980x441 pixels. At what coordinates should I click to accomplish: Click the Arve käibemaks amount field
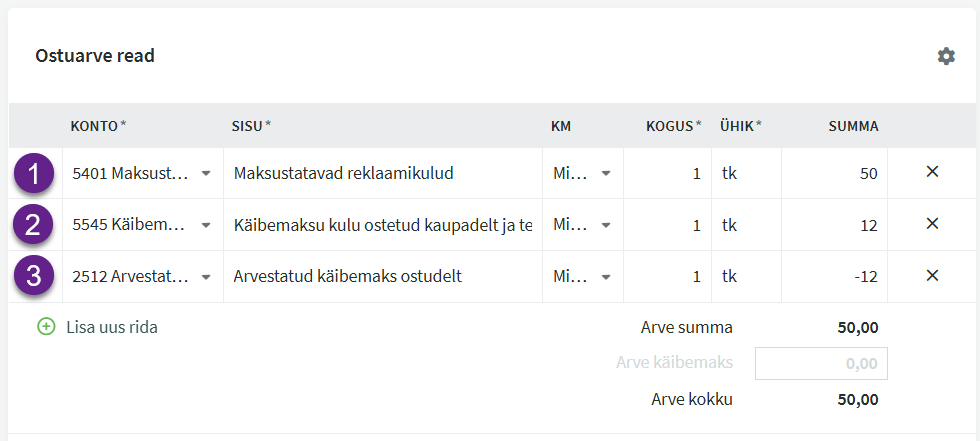(821, 364)
